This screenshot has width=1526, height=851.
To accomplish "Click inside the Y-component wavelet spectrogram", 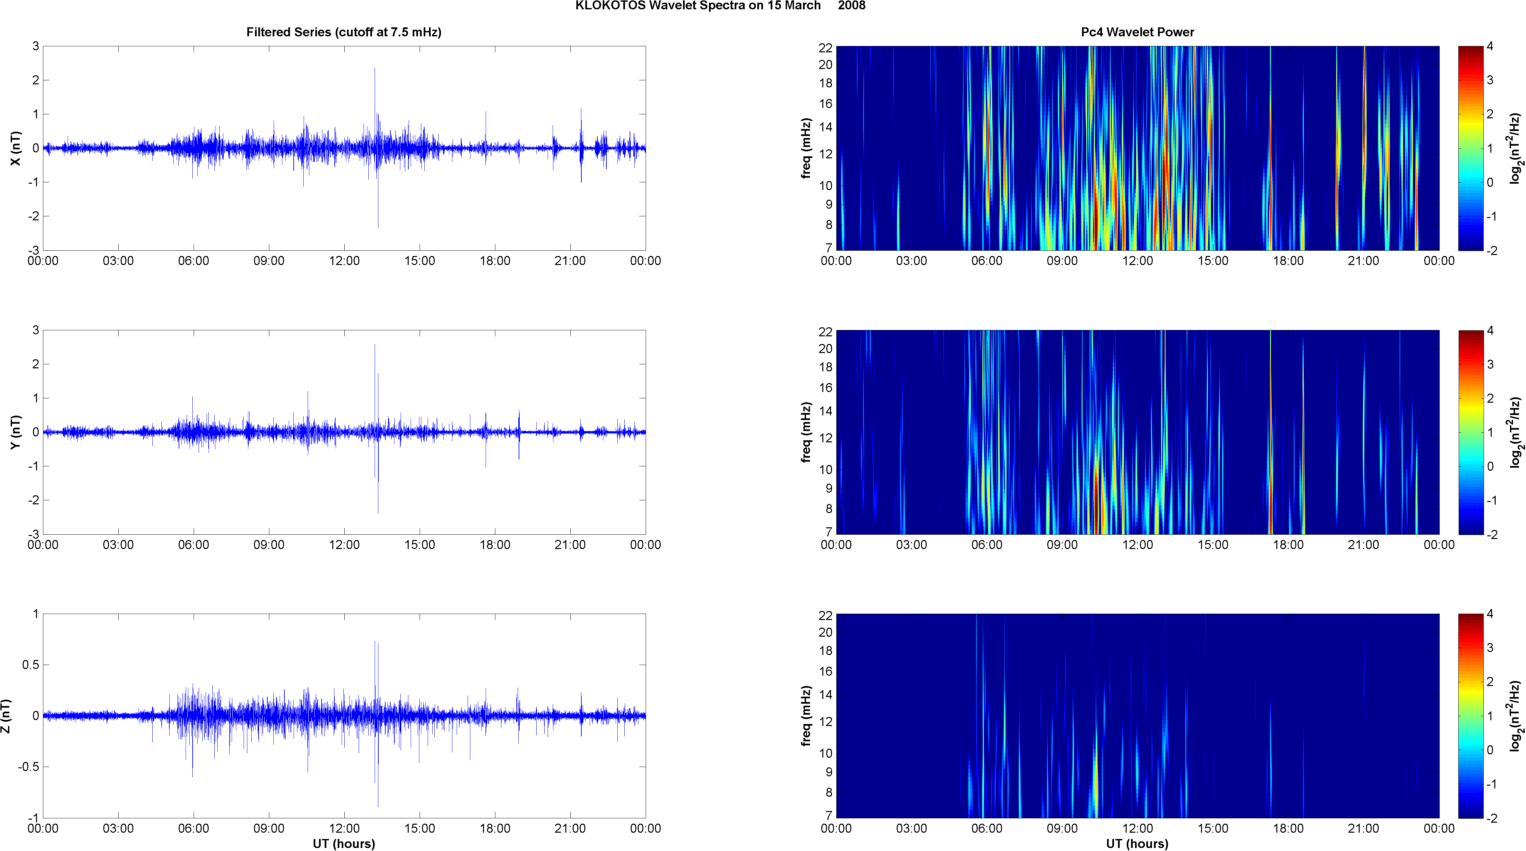I will [1137, 432].
